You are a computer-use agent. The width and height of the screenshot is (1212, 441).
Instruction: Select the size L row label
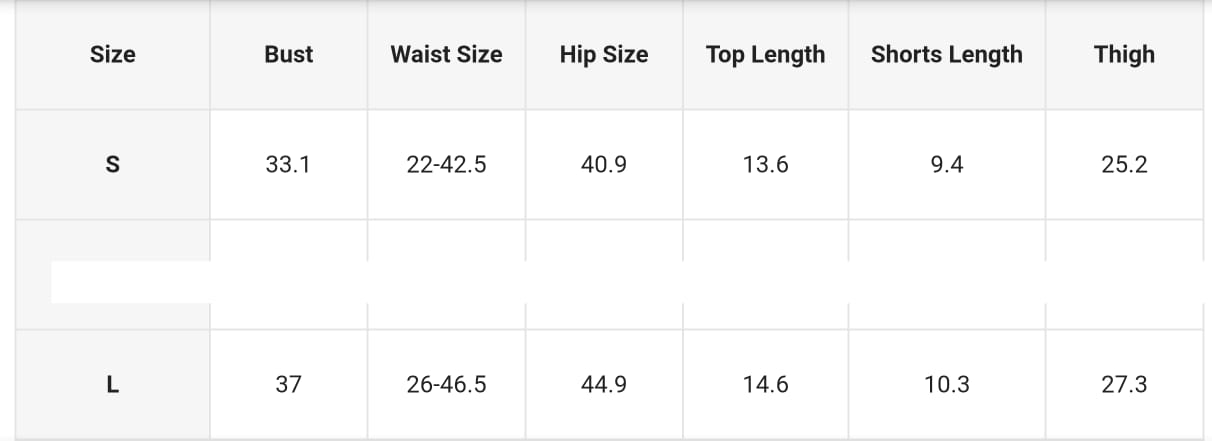point(112,384)
